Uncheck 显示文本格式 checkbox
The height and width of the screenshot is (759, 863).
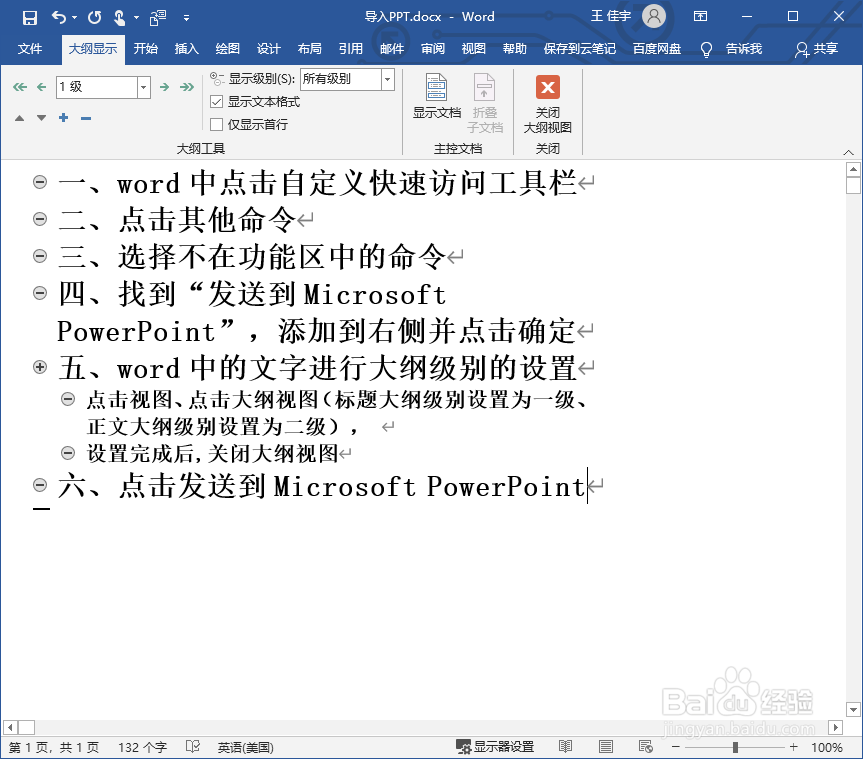click(217, 102)
